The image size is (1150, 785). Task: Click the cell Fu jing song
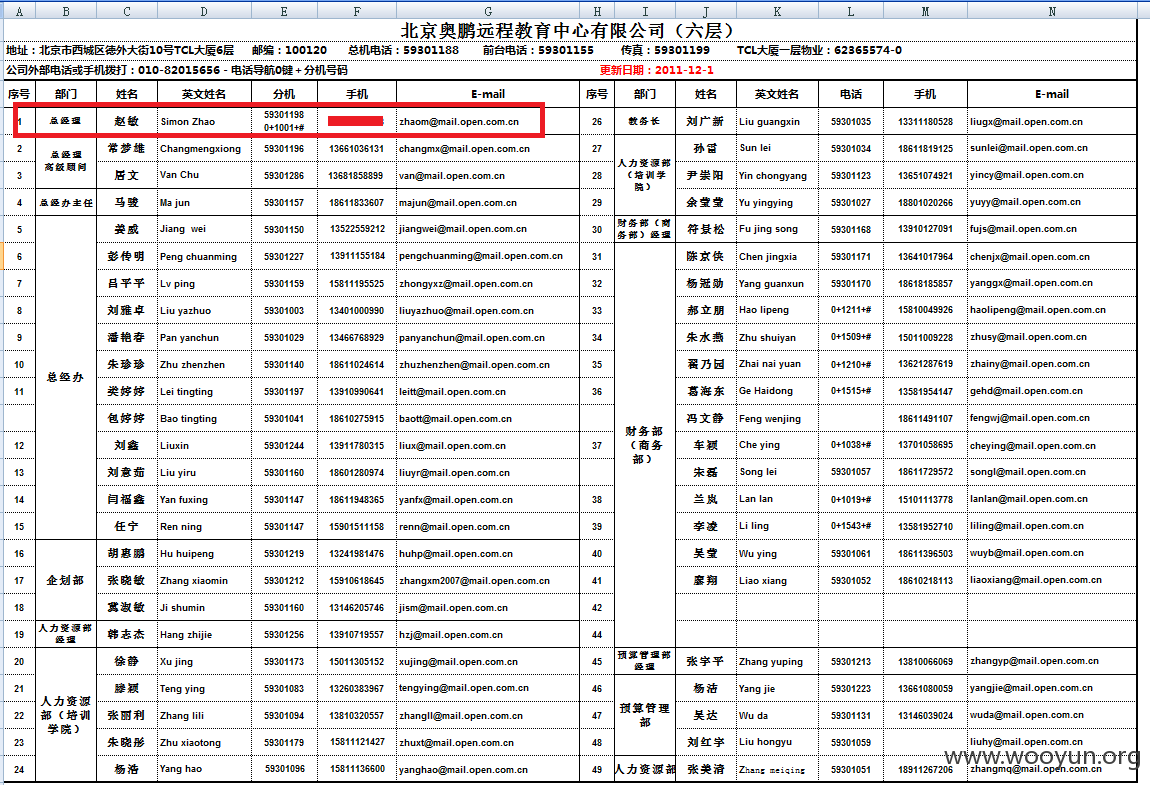click(x=768, y=229)
